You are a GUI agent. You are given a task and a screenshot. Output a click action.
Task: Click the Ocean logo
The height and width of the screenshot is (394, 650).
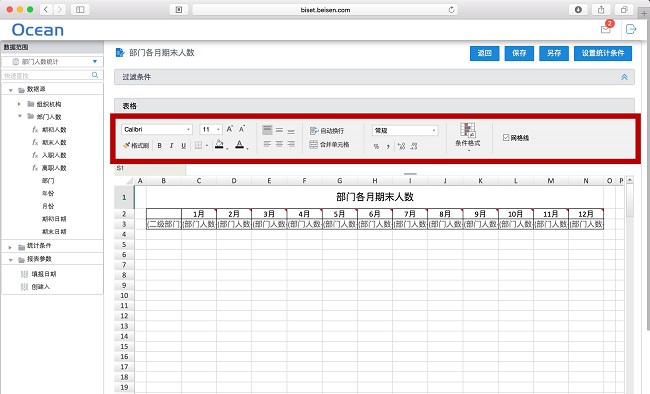38,30
